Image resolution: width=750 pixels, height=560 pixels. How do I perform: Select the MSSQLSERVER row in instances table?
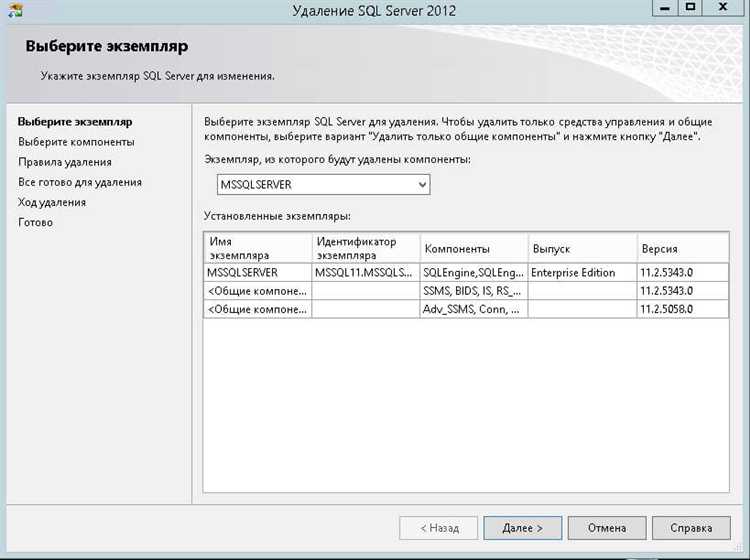(466, 273)
